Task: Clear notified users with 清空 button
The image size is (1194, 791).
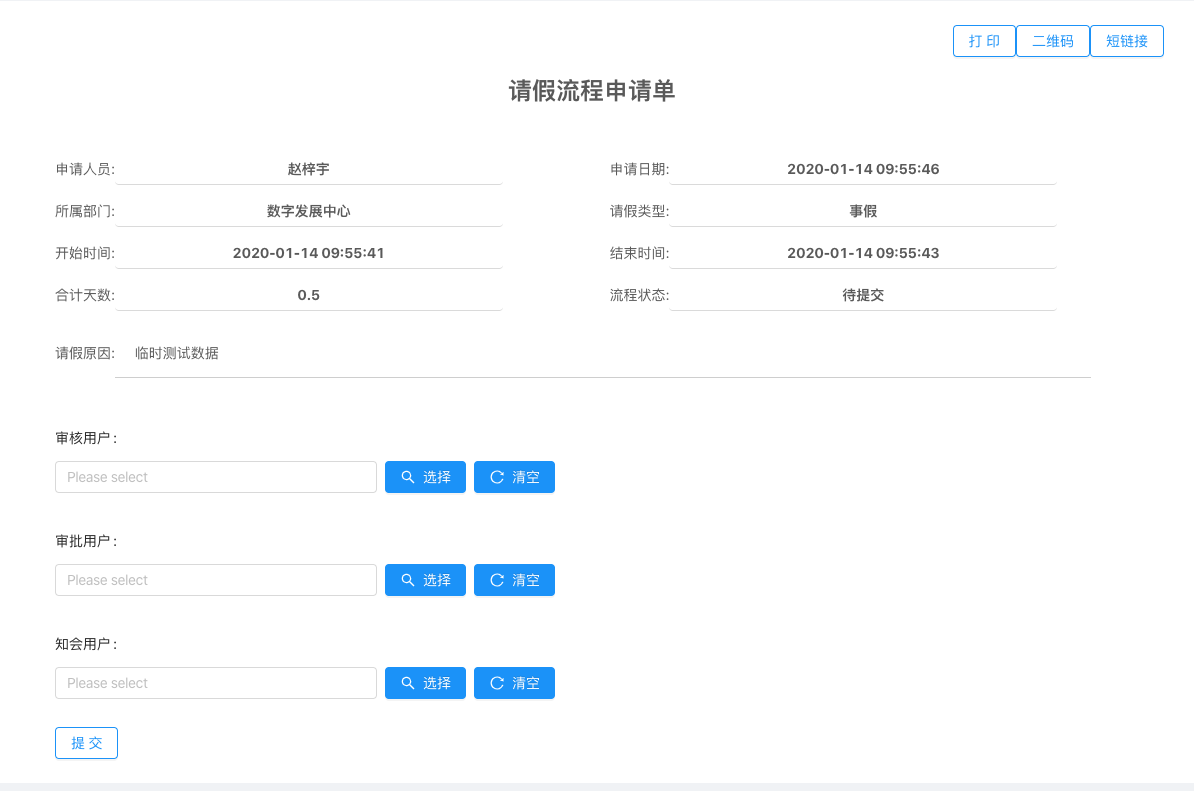Action: point(514,683)
